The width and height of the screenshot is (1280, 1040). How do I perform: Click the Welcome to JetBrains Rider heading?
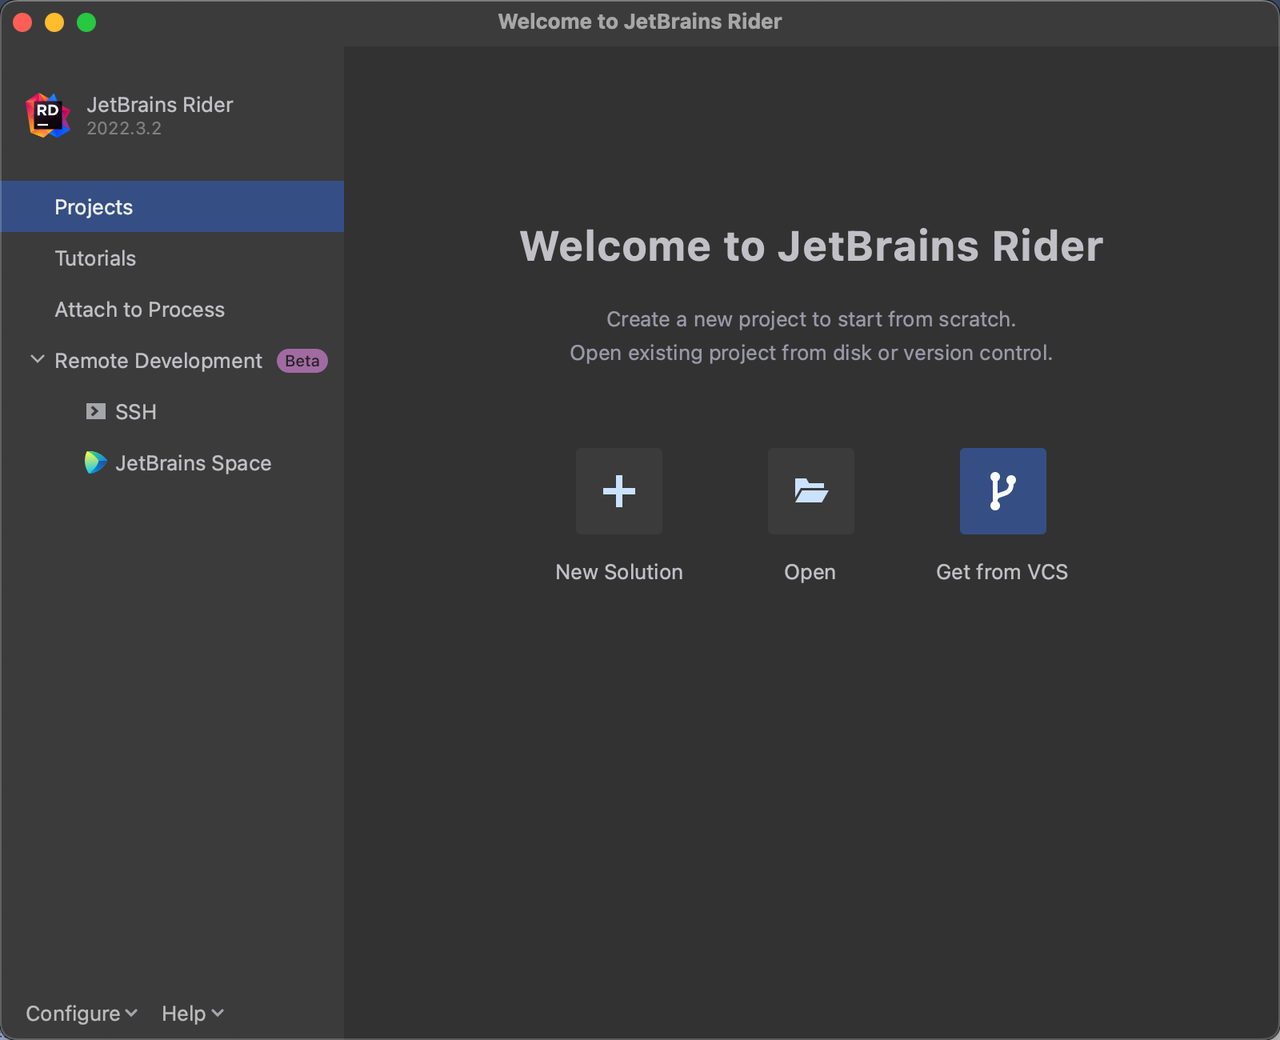811,246
